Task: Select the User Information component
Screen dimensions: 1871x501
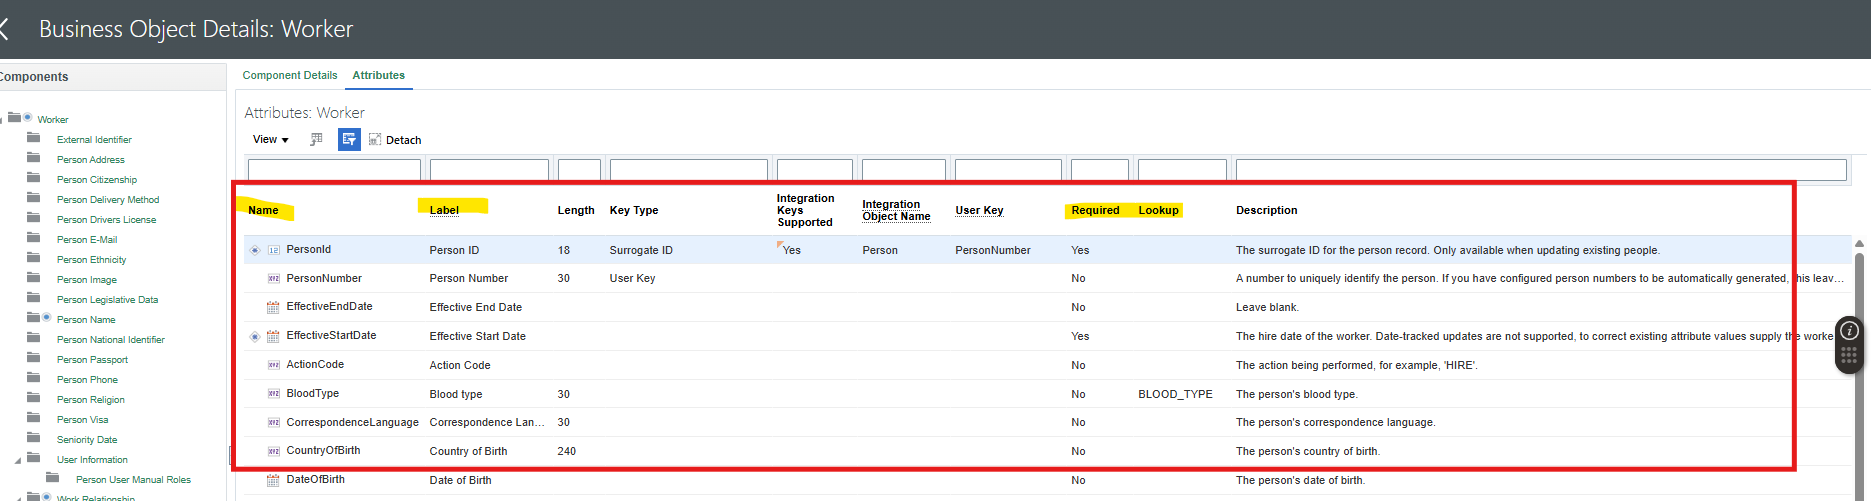Action: click(x=92, y=460)
